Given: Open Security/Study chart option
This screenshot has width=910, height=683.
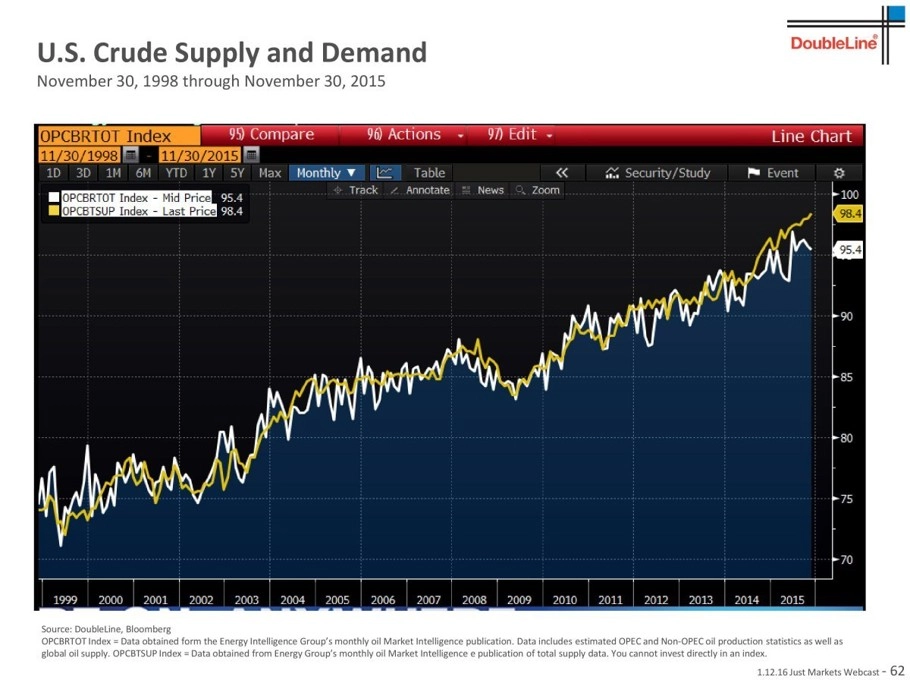Looking at the screenshot, I should click(657, 173).
